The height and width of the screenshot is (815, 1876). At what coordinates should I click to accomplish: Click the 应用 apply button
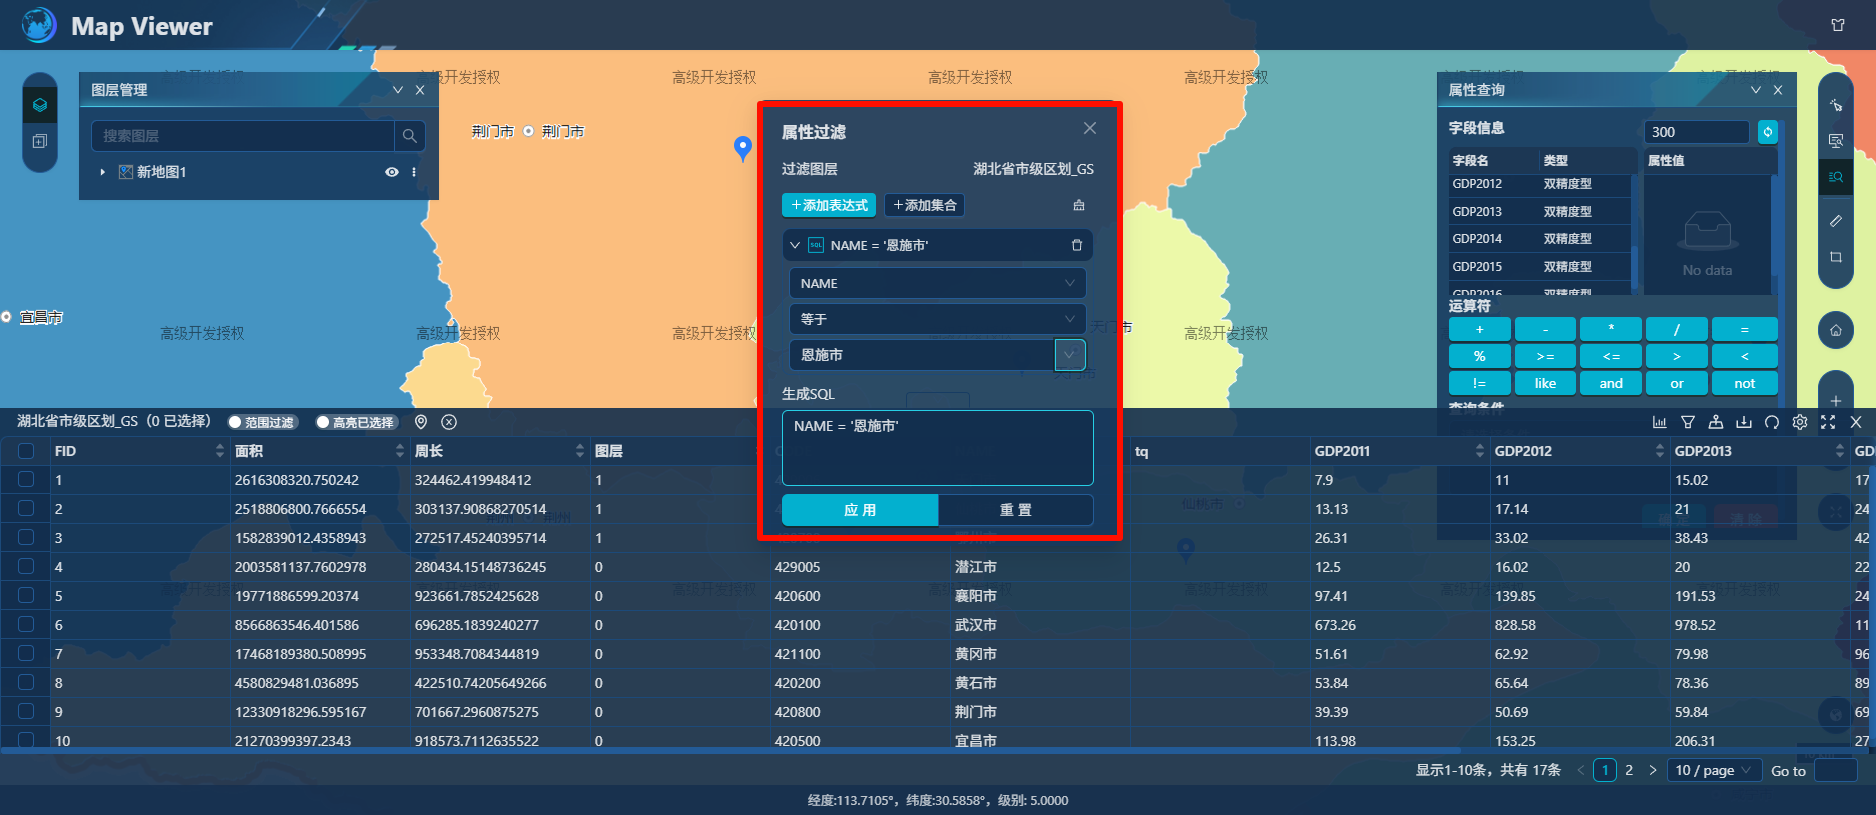pyautogui.click(x=860, y=510)
